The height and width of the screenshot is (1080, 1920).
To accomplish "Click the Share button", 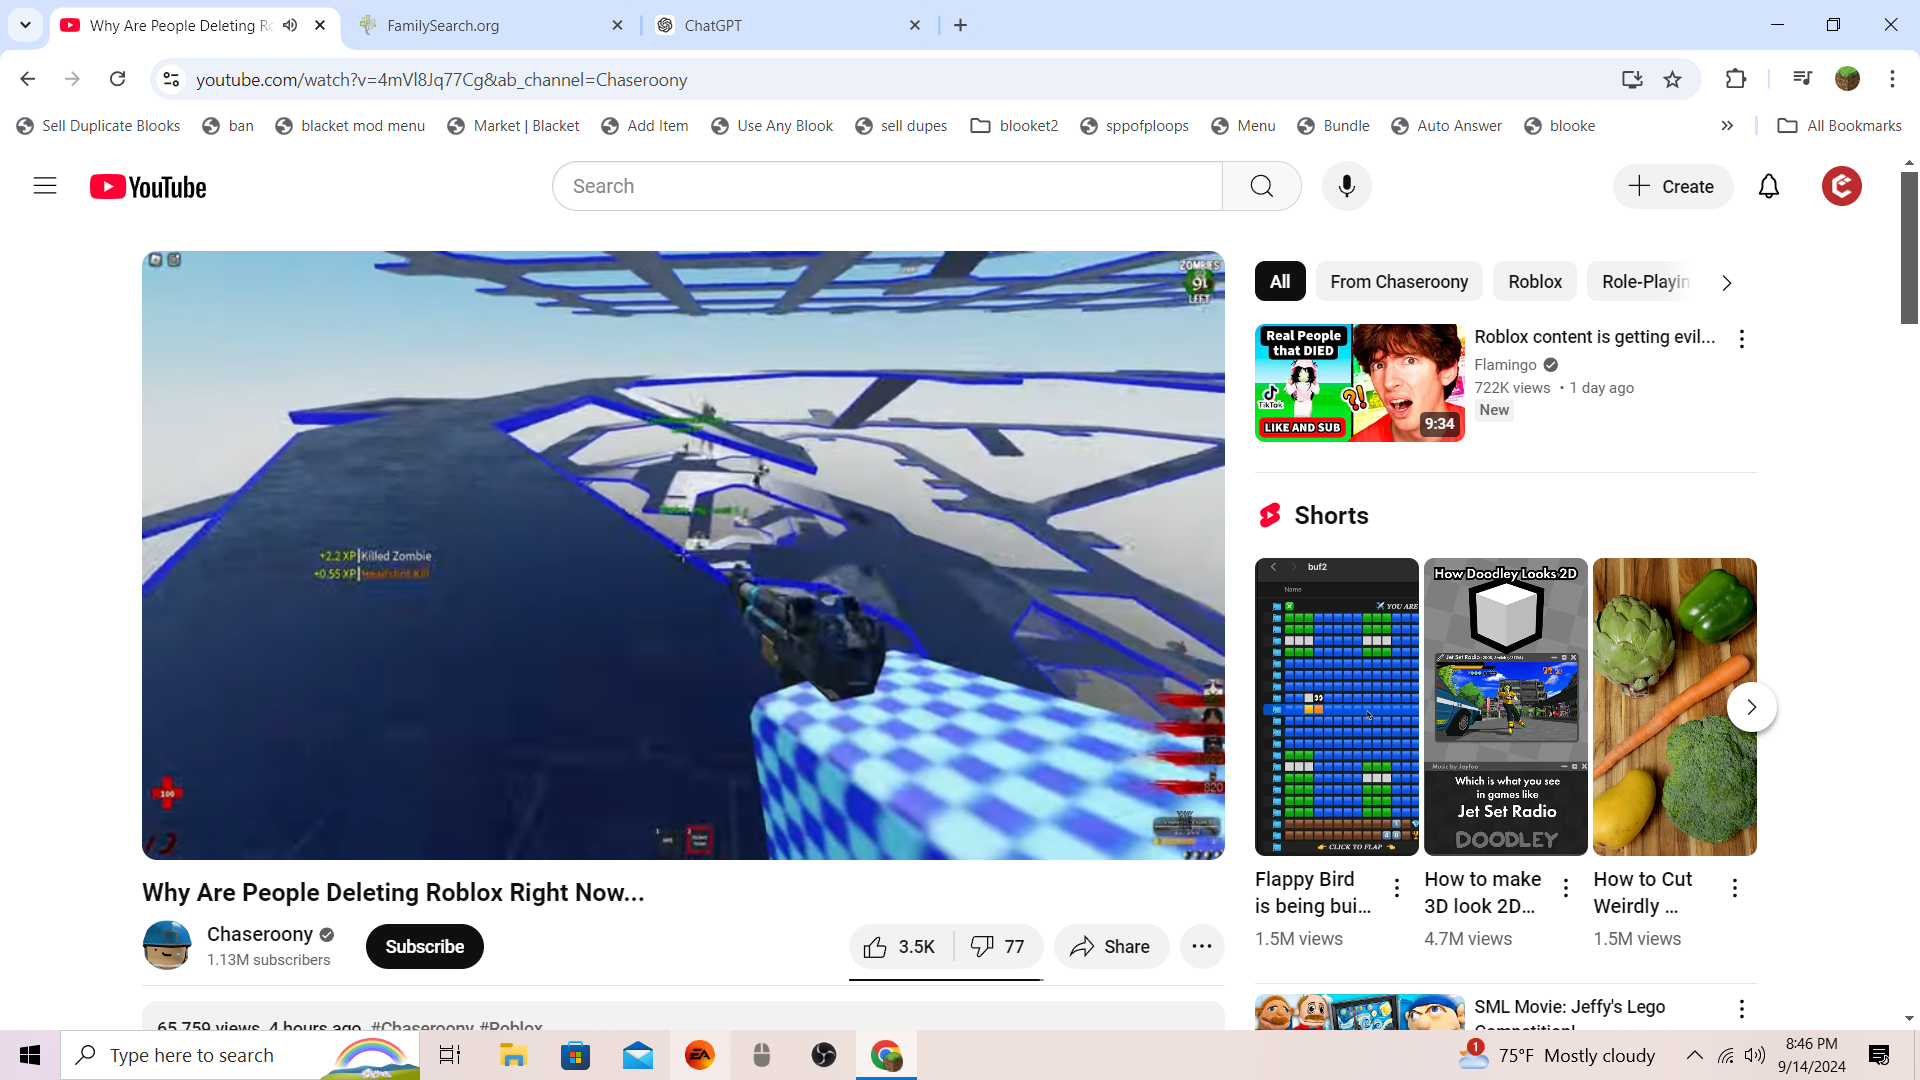I will pyautogui.click(x=1110, y=947).
